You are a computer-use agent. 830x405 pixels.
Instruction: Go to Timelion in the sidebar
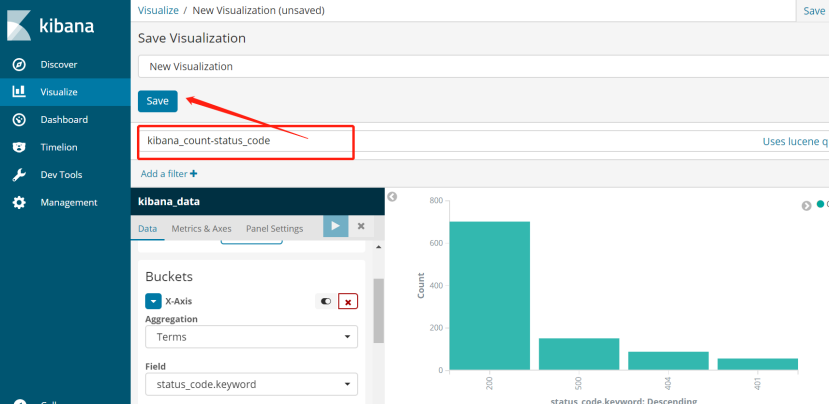coord(59,147)
